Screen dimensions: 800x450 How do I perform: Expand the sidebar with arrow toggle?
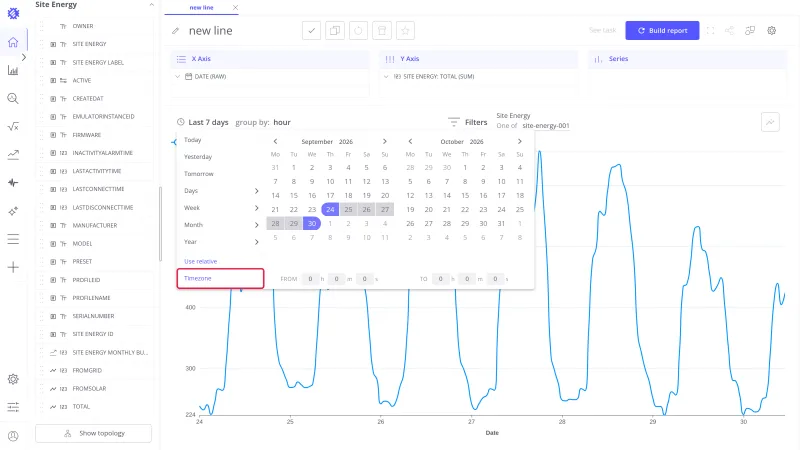pyautogui.click(x=24, y=58)
